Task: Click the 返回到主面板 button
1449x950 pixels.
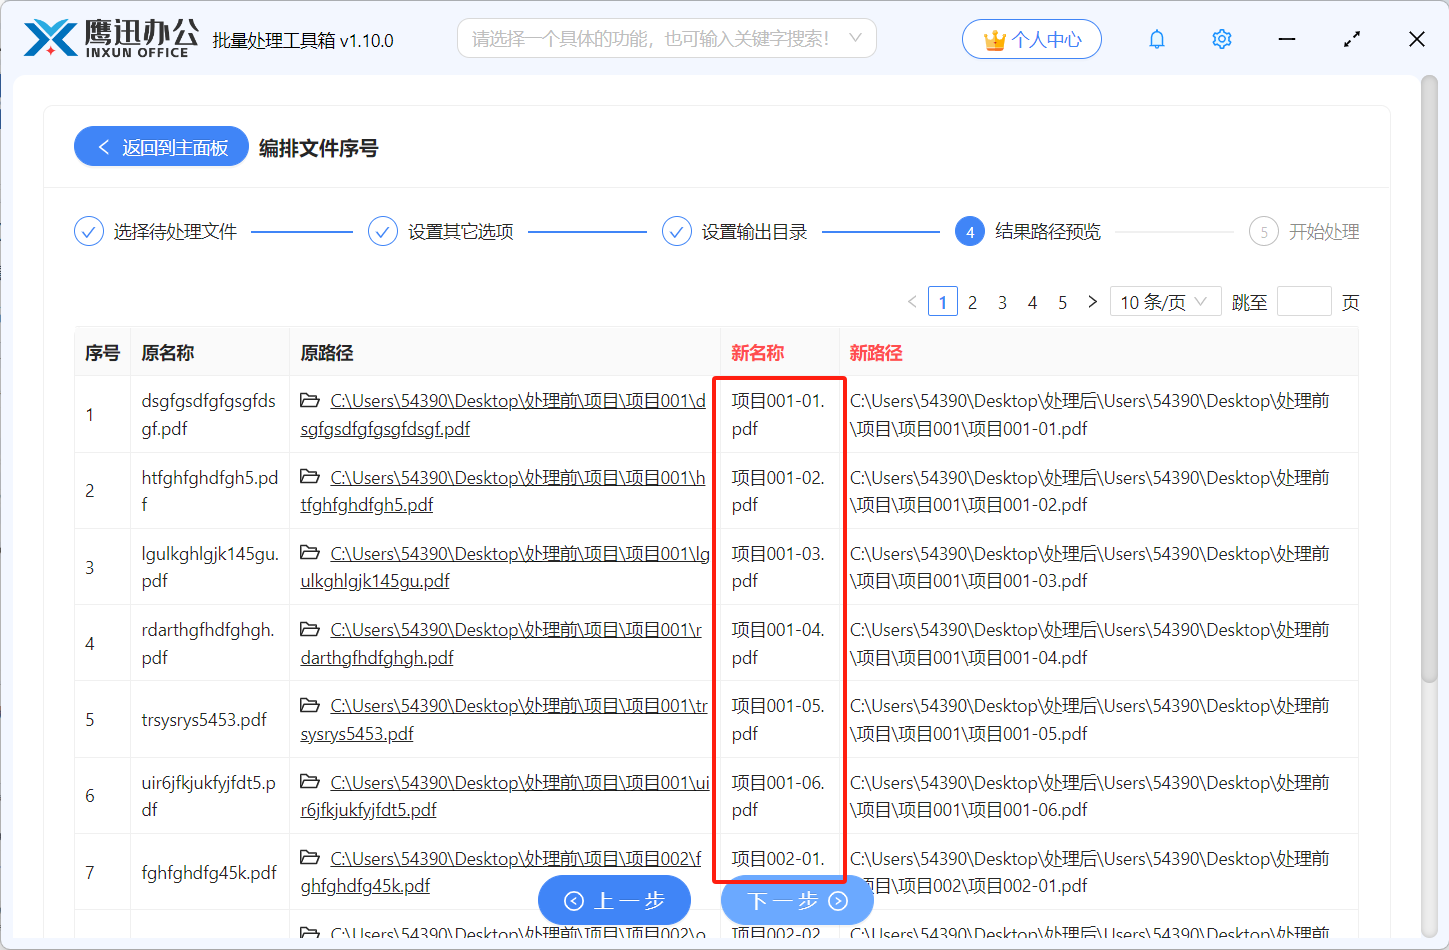Action: 160,146
